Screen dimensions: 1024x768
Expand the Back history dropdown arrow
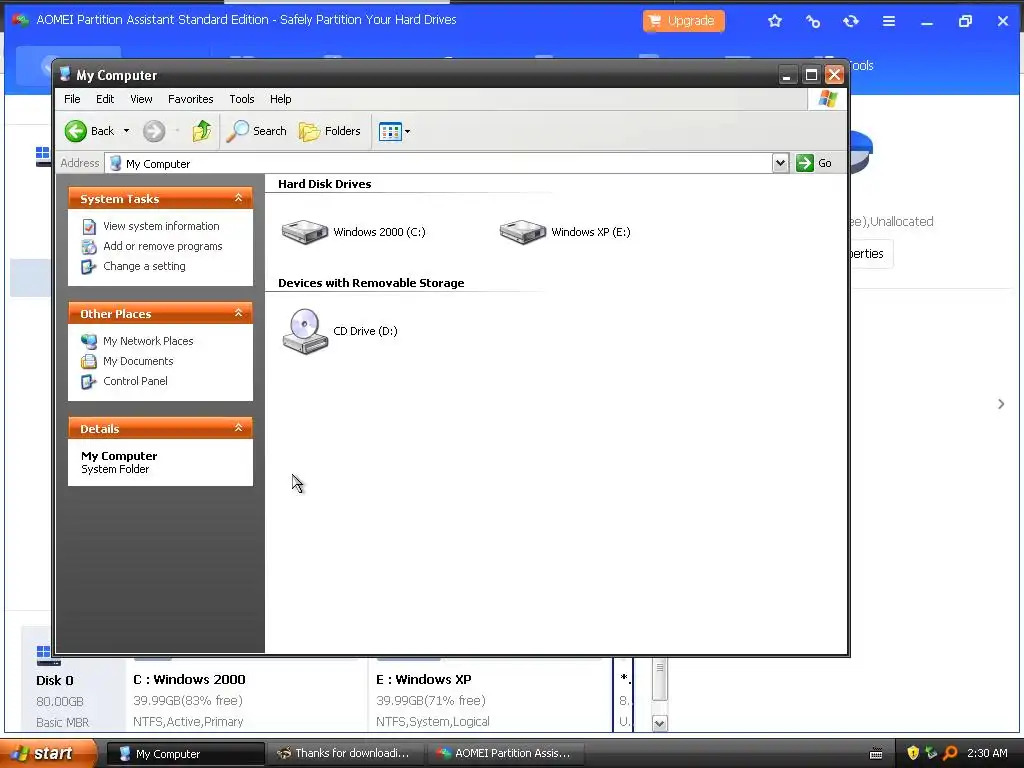tap(127, 131)
